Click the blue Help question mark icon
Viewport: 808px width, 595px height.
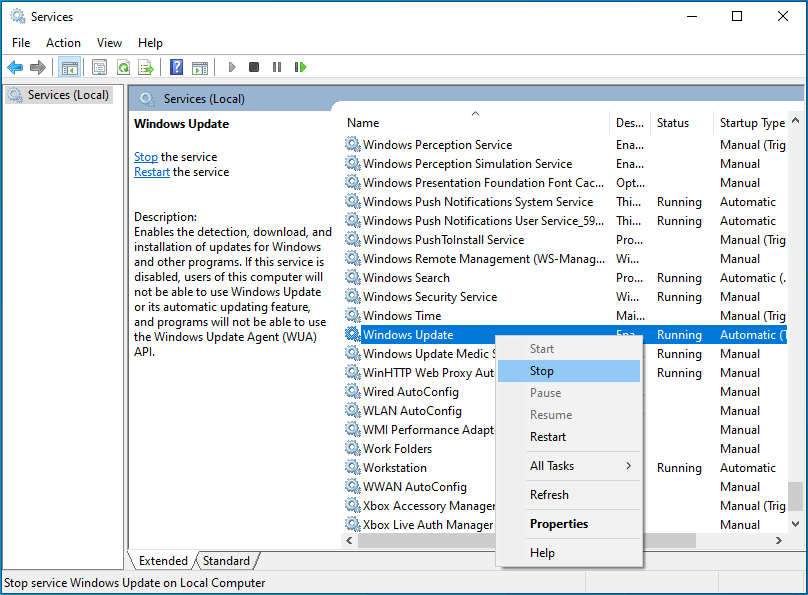coord(176,67)
